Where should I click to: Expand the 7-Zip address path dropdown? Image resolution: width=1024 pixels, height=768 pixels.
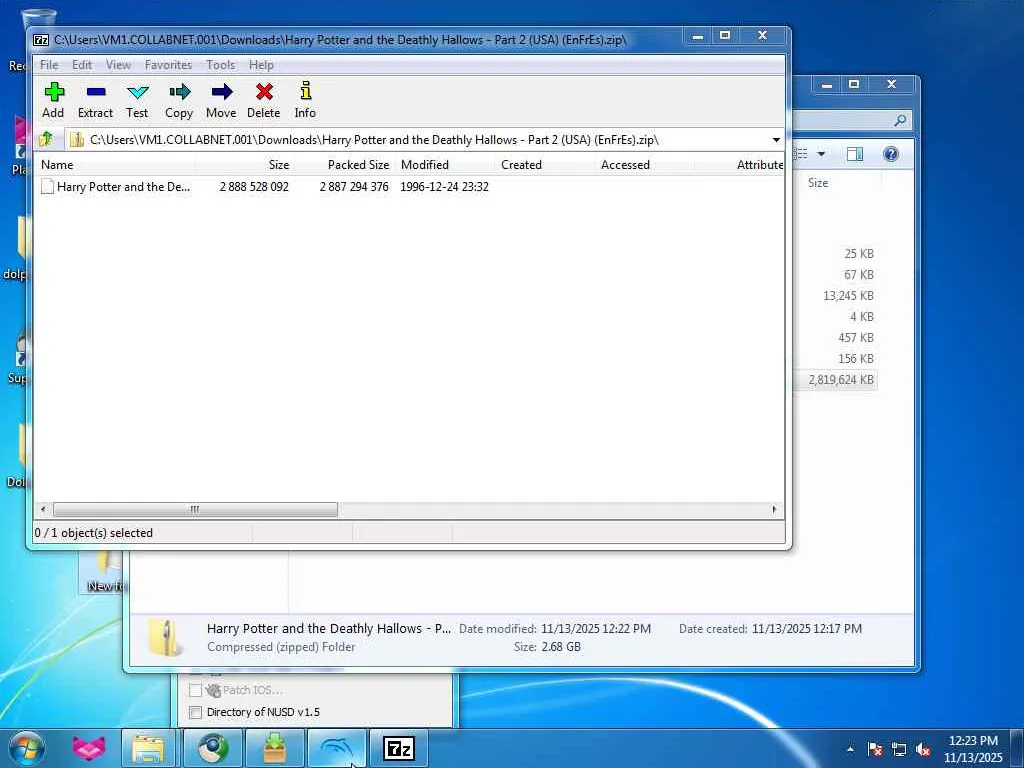click(776, 140)
